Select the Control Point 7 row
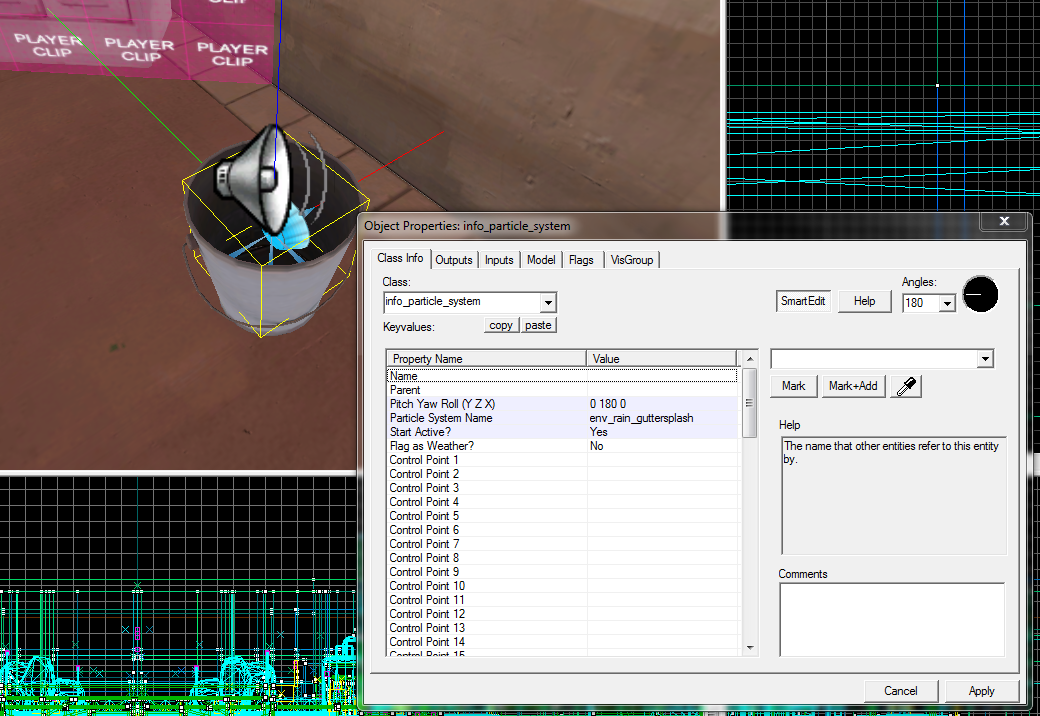Image resolution: width=1040 pixels, height=716 pixels. pos(562,544)
